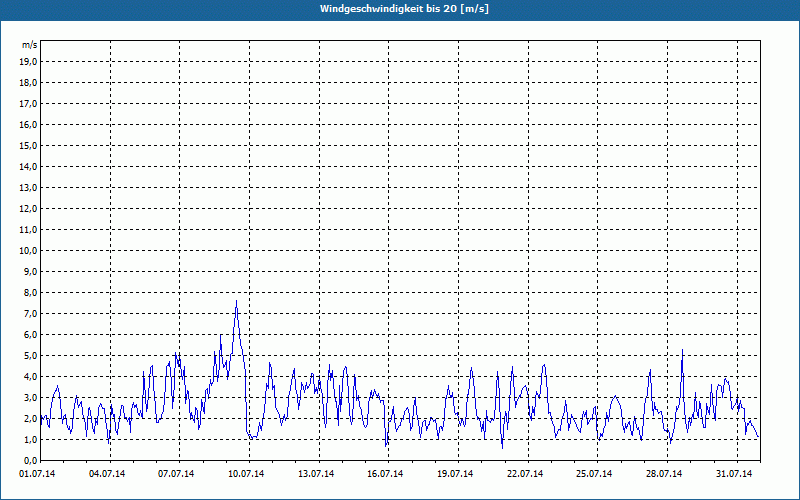The height and width of the screenshot is (500, 800).
Task: Select the 13.07.14 date label
Action: pyautogui.click(x=316, y=474)
